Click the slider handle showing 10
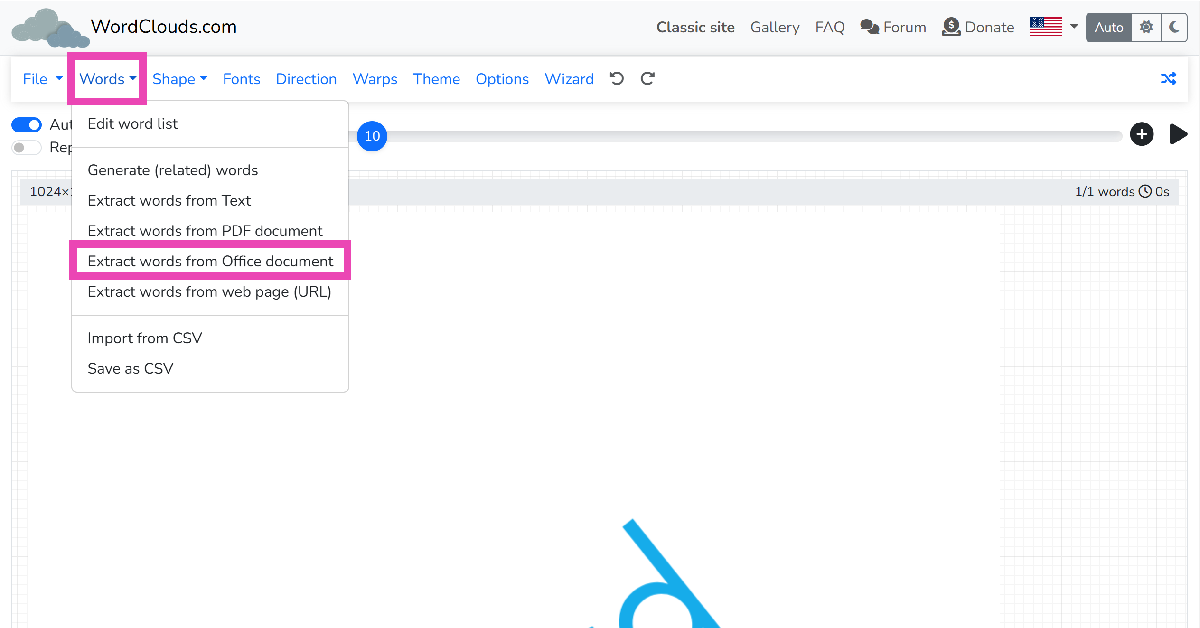The image size is (1200, 628). [372, 136]
